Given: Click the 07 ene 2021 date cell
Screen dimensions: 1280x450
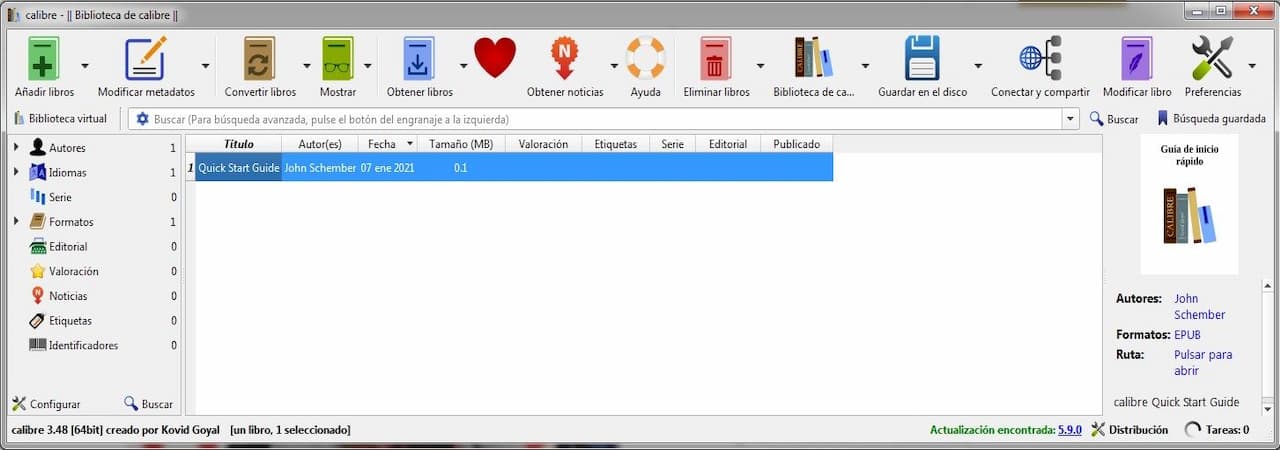Looking at the screenshot, I should click(x=387, y=167).
